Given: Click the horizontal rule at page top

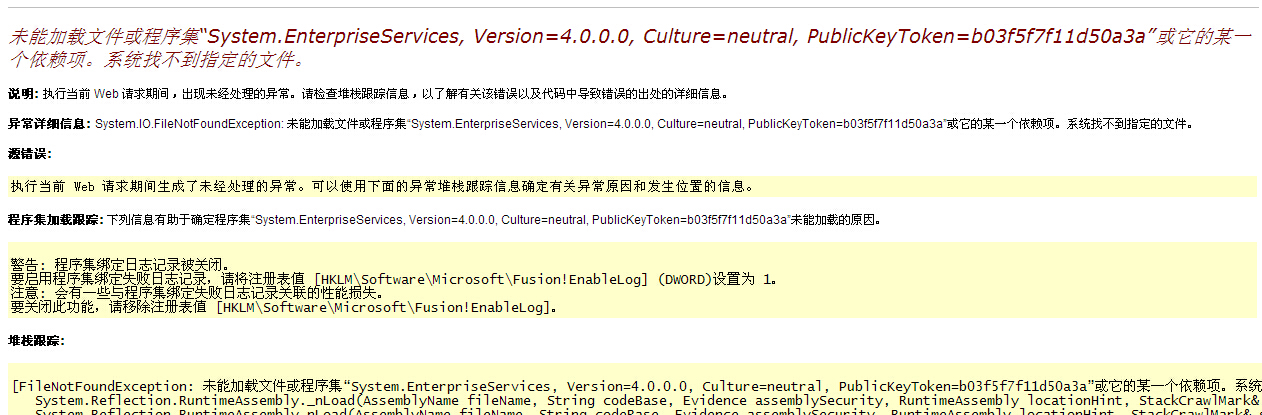Looking at the screenshot, I should coord(630,8).
